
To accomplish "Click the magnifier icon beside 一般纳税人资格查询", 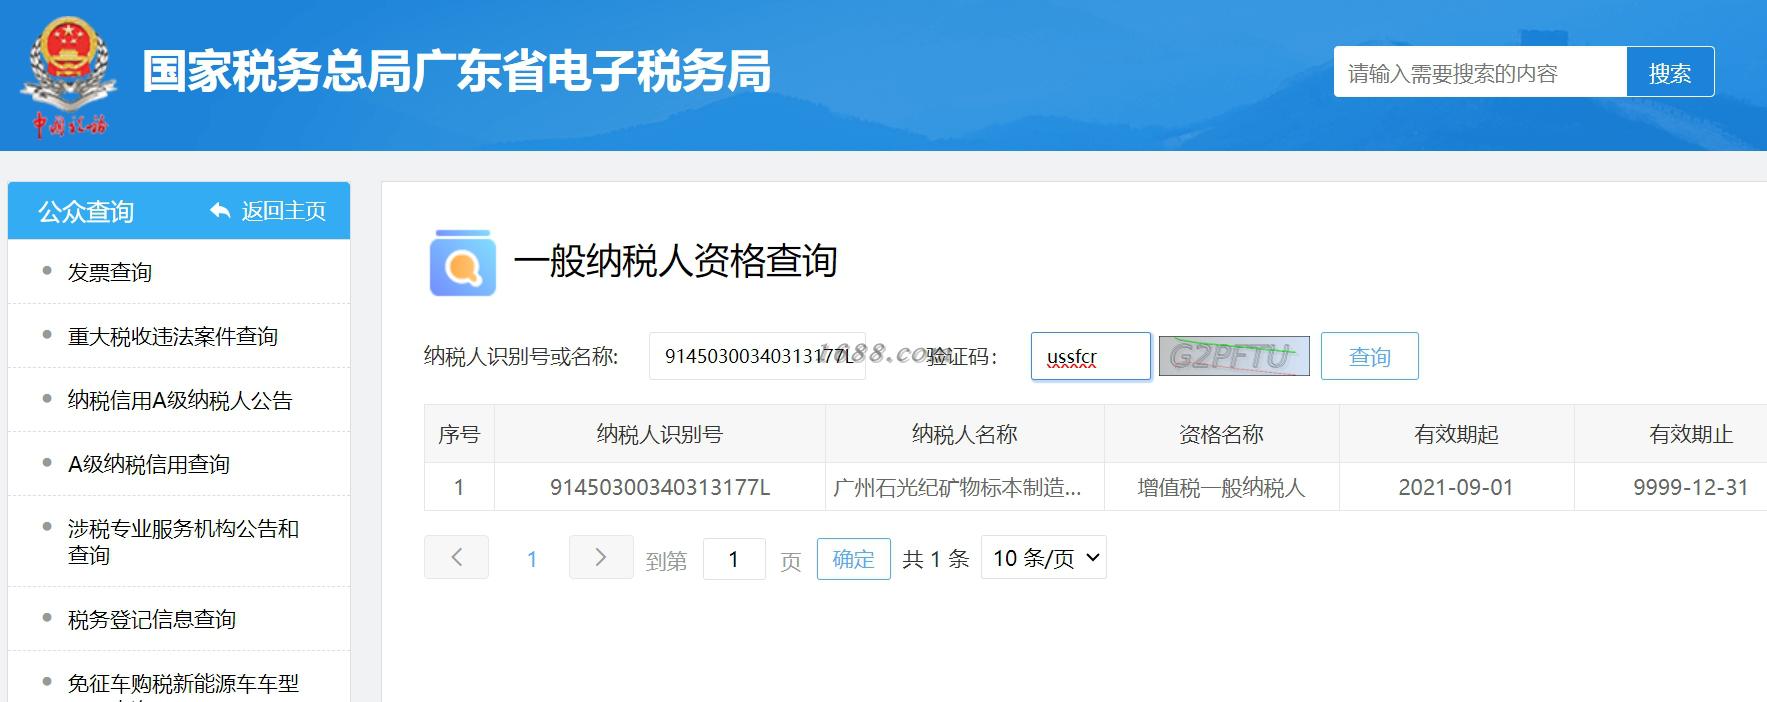I will 463,263.
